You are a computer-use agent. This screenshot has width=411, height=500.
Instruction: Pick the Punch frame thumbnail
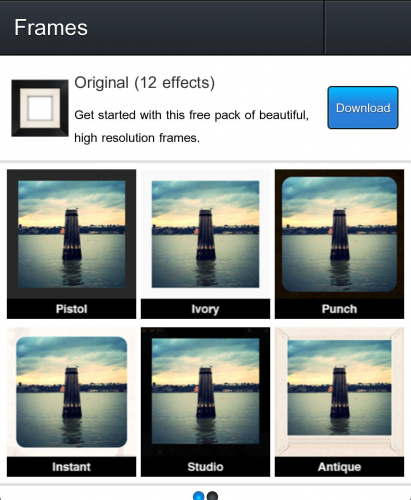pos(339,234)
